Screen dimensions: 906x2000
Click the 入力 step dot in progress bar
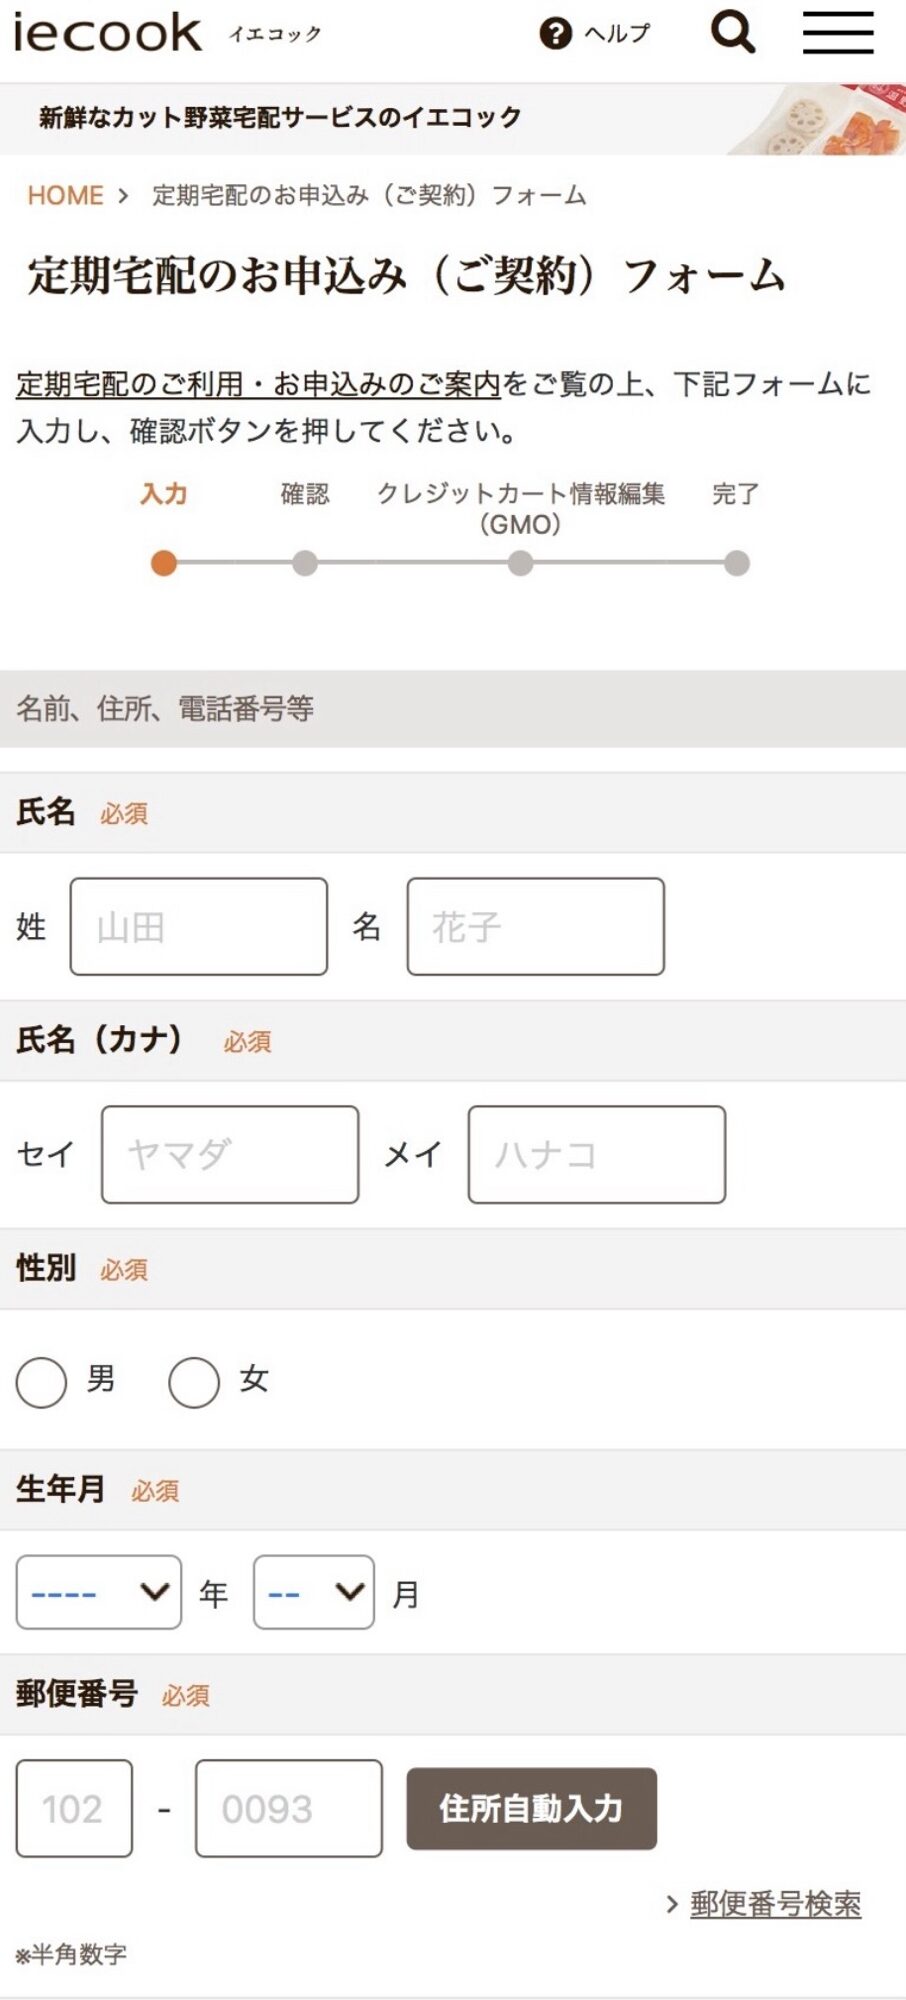[164, 563]
